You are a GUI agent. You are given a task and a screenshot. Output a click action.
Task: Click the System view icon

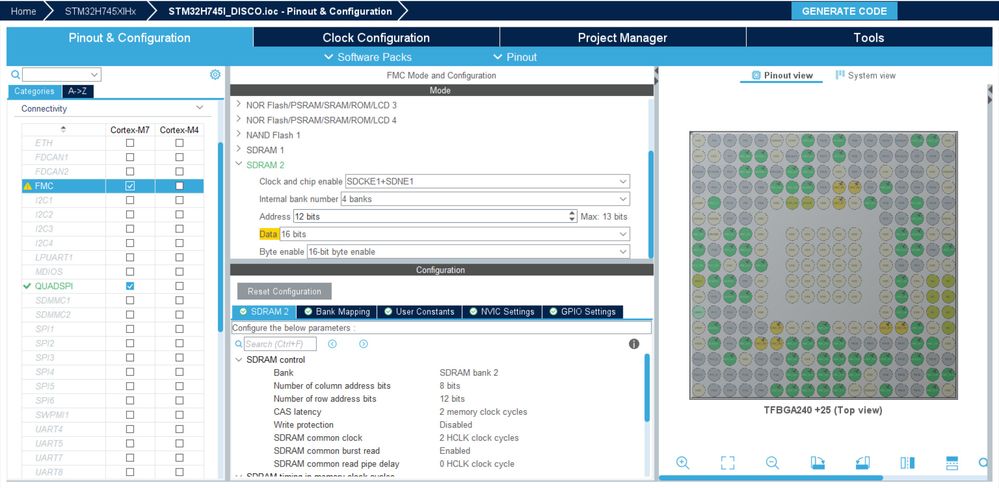tap(840, 75)
